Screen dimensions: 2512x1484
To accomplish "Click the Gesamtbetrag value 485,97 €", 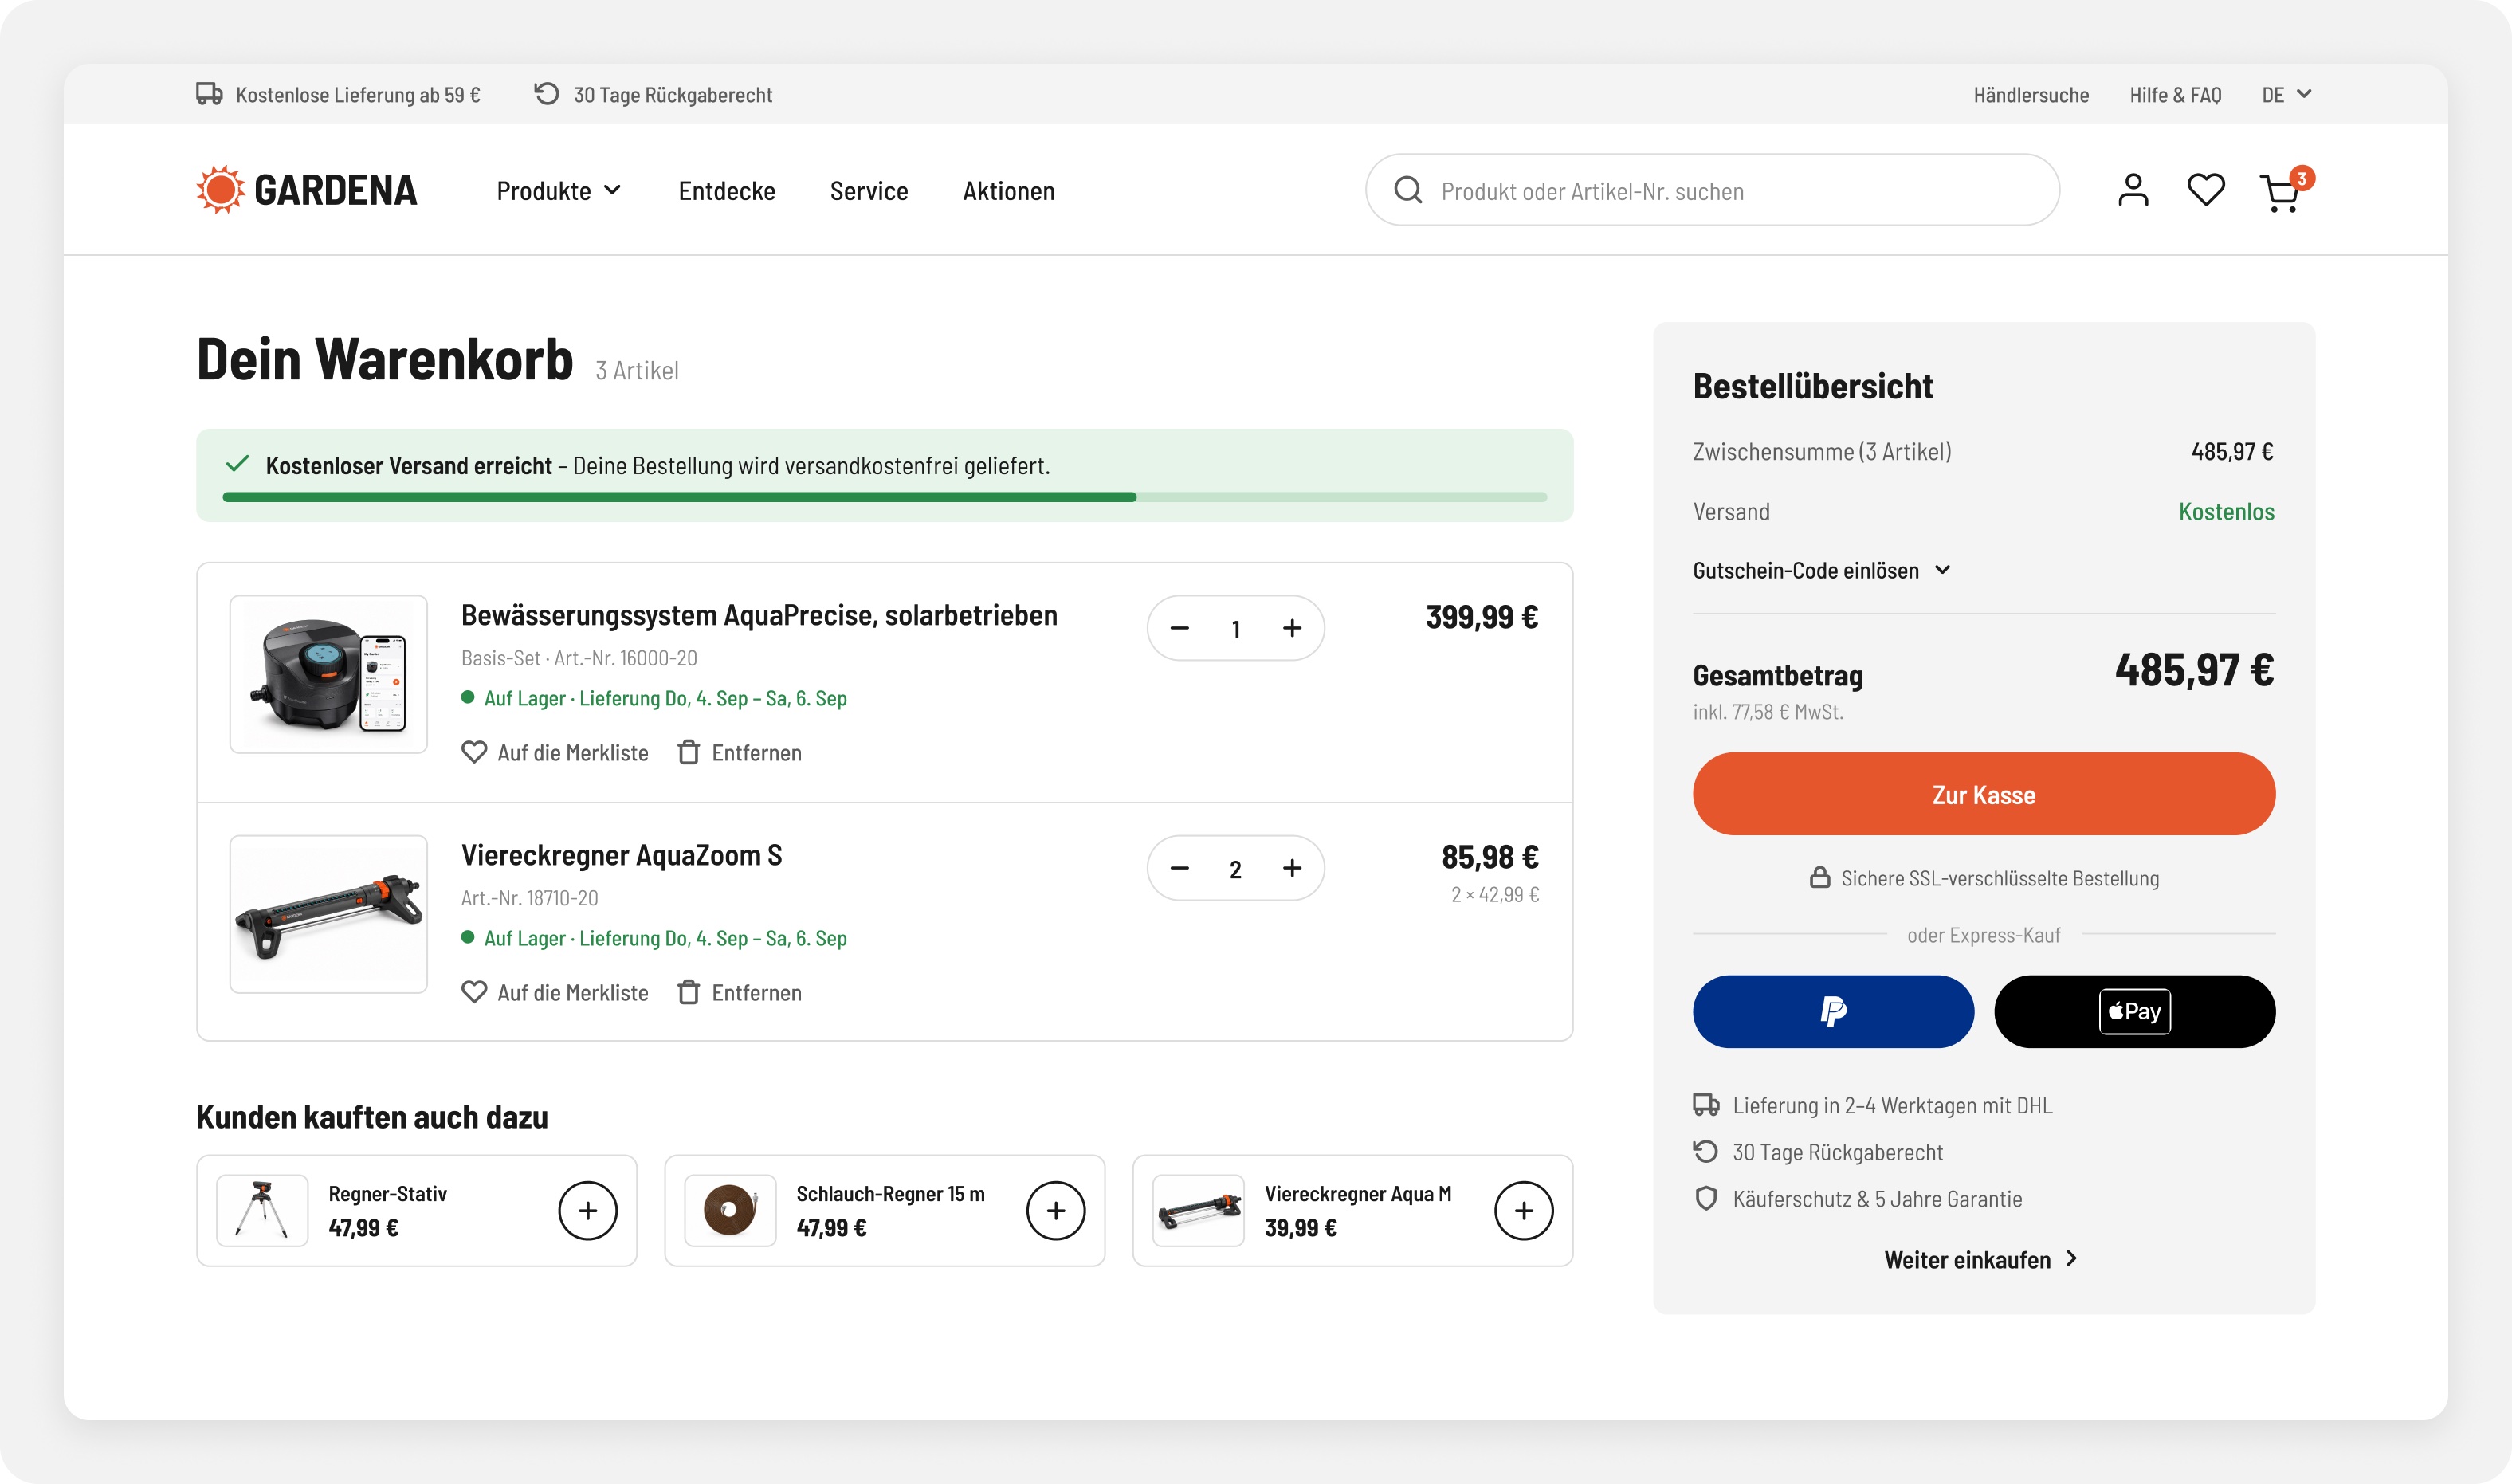I will click(x=2194, y=670).
